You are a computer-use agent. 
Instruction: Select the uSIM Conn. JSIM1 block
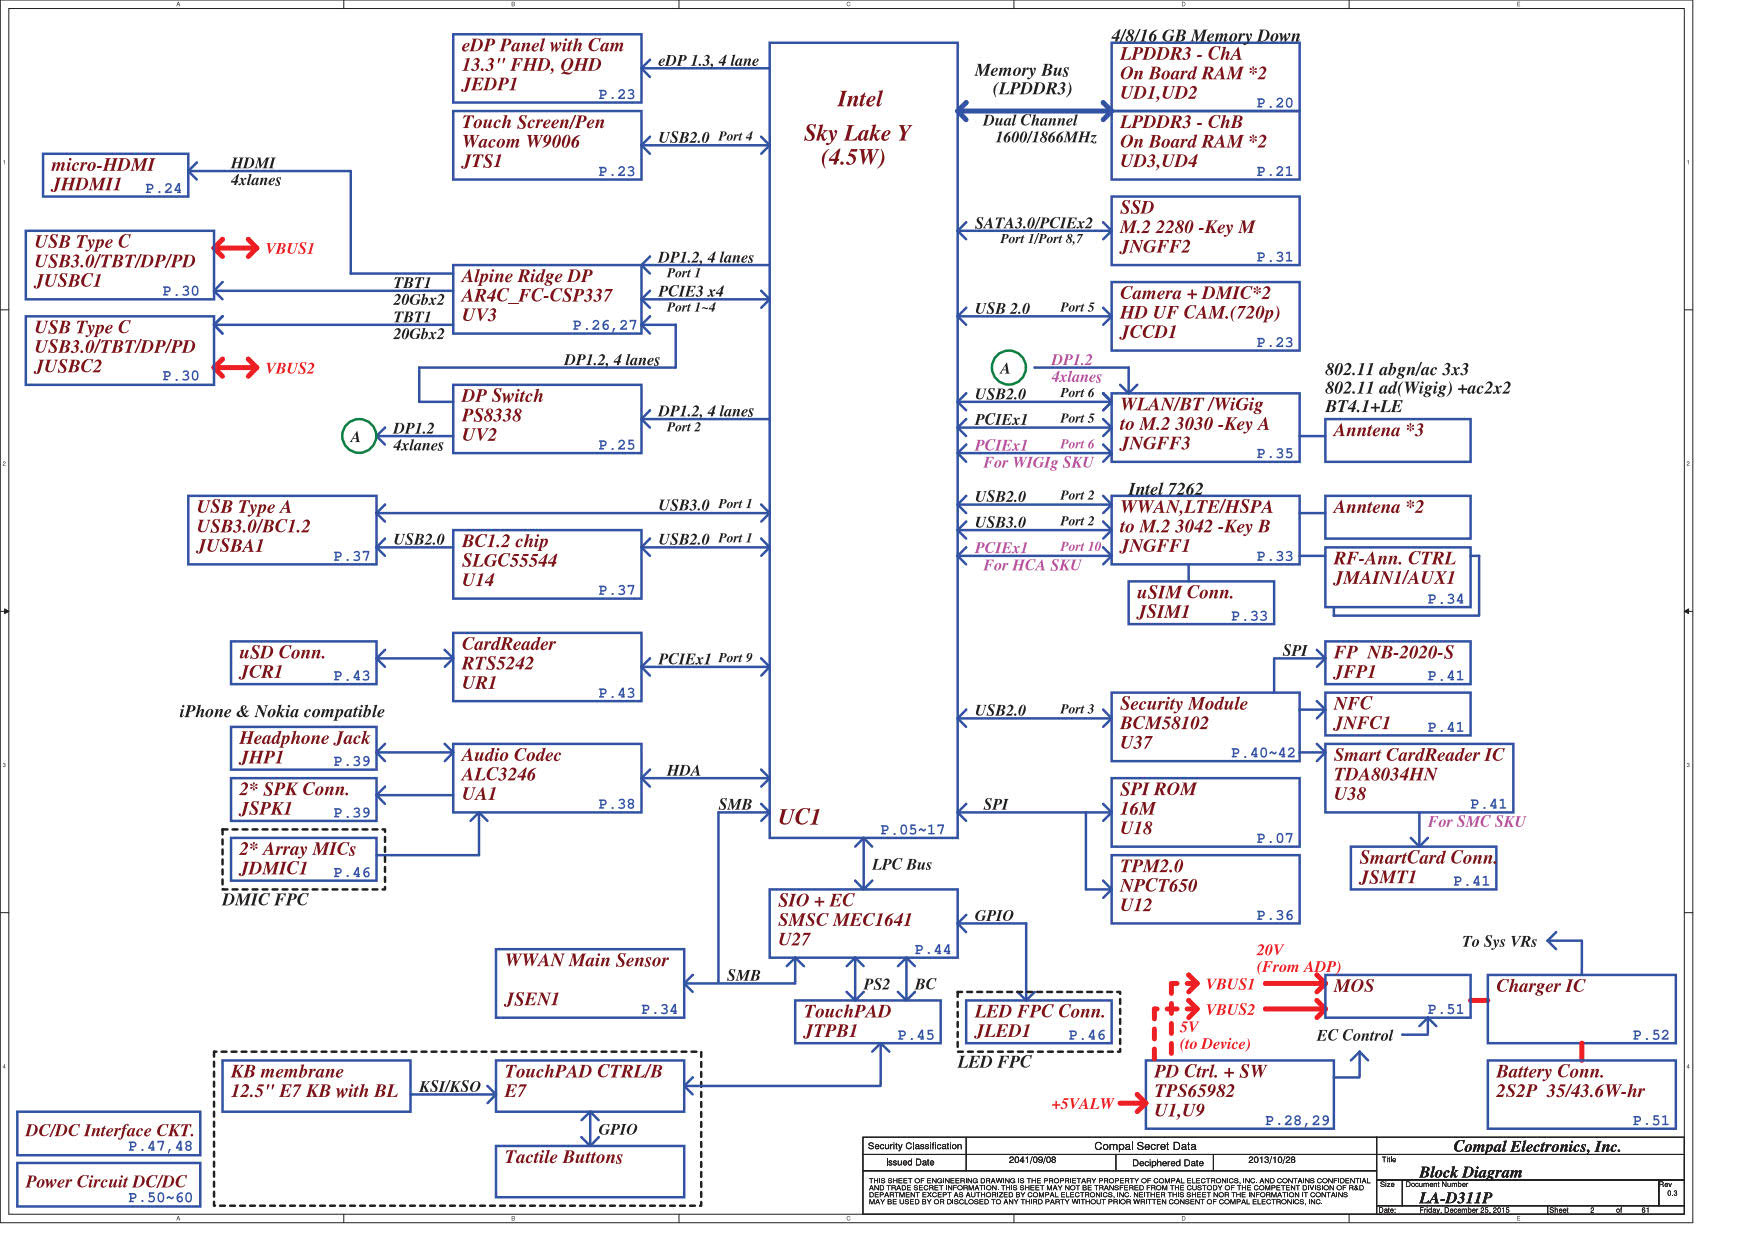click(1201, 603)
